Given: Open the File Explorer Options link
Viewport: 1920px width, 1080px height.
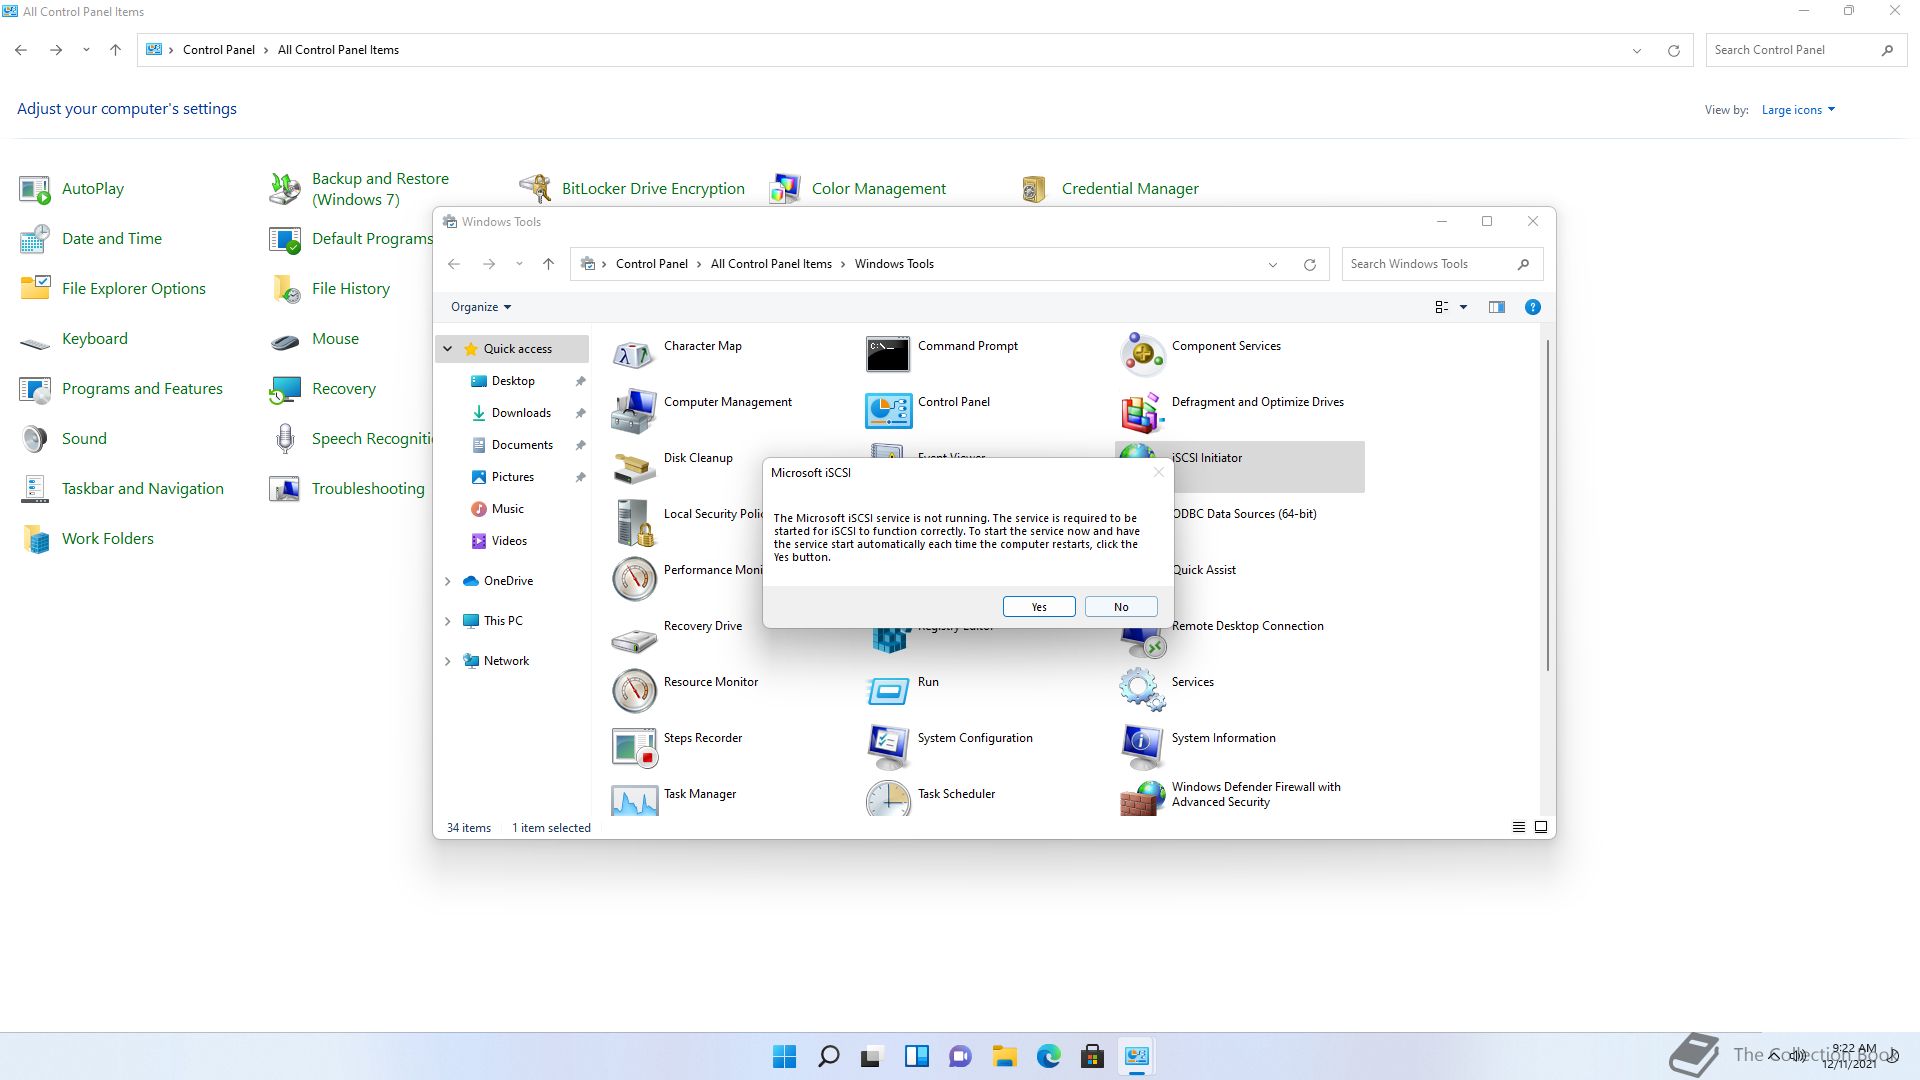Looking at the screenshot, I should [x=134, y=289].
